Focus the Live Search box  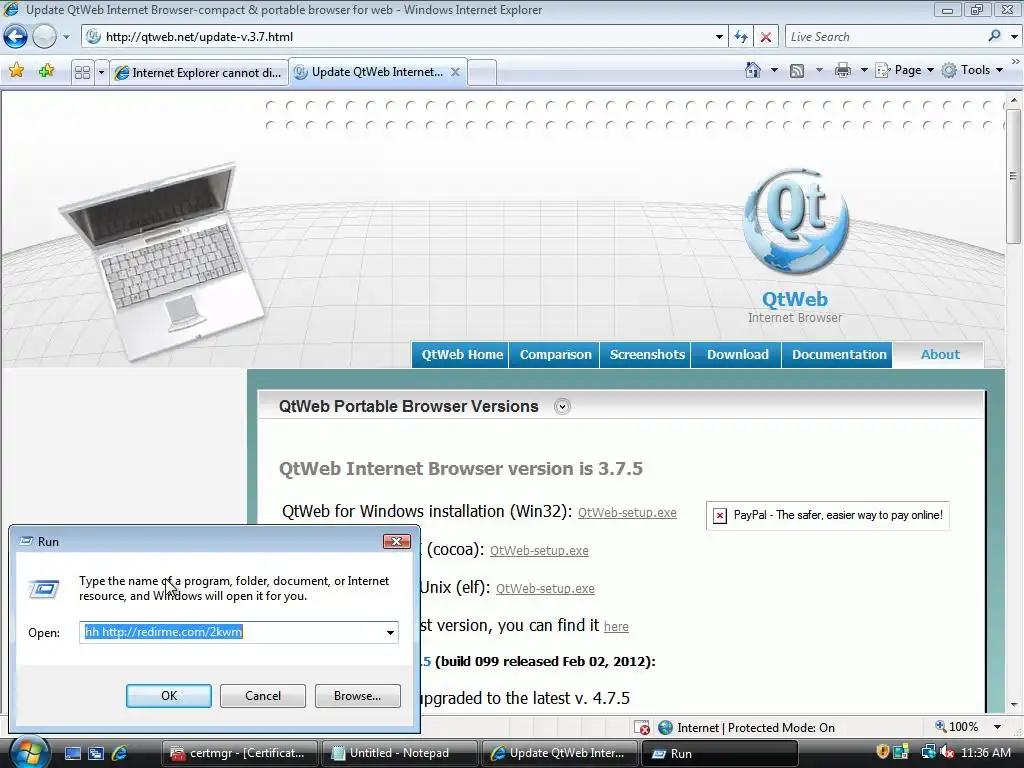885,37
